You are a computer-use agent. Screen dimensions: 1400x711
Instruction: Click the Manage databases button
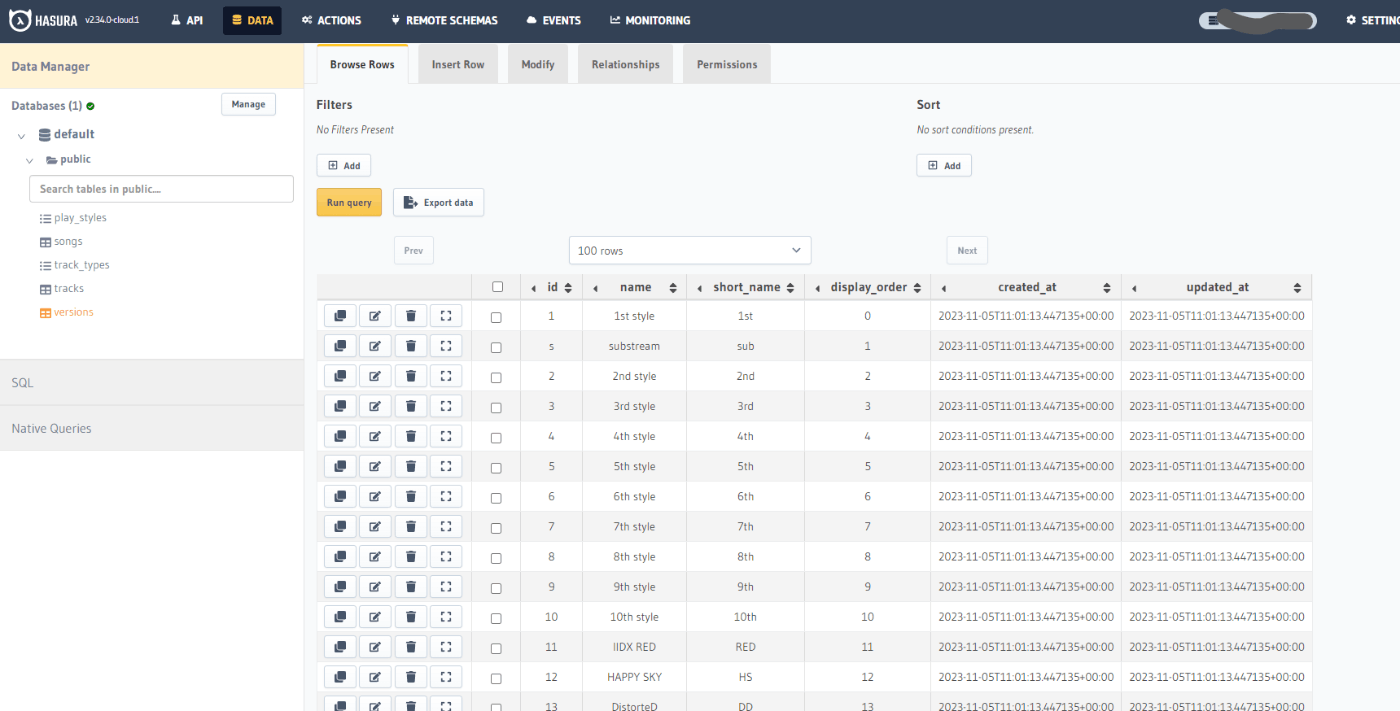pyautogui.click(x=248, y=104)
